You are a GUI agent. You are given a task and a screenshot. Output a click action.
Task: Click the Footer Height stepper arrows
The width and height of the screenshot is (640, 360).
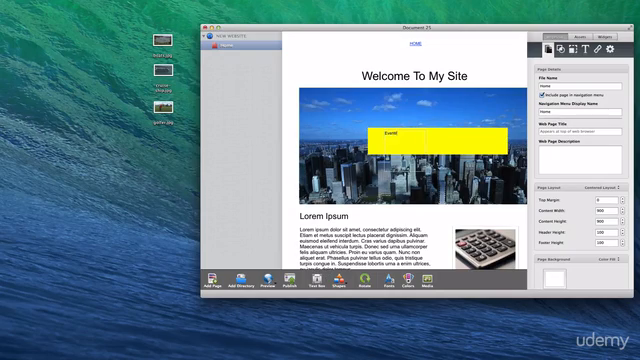(x=622, y=242)
